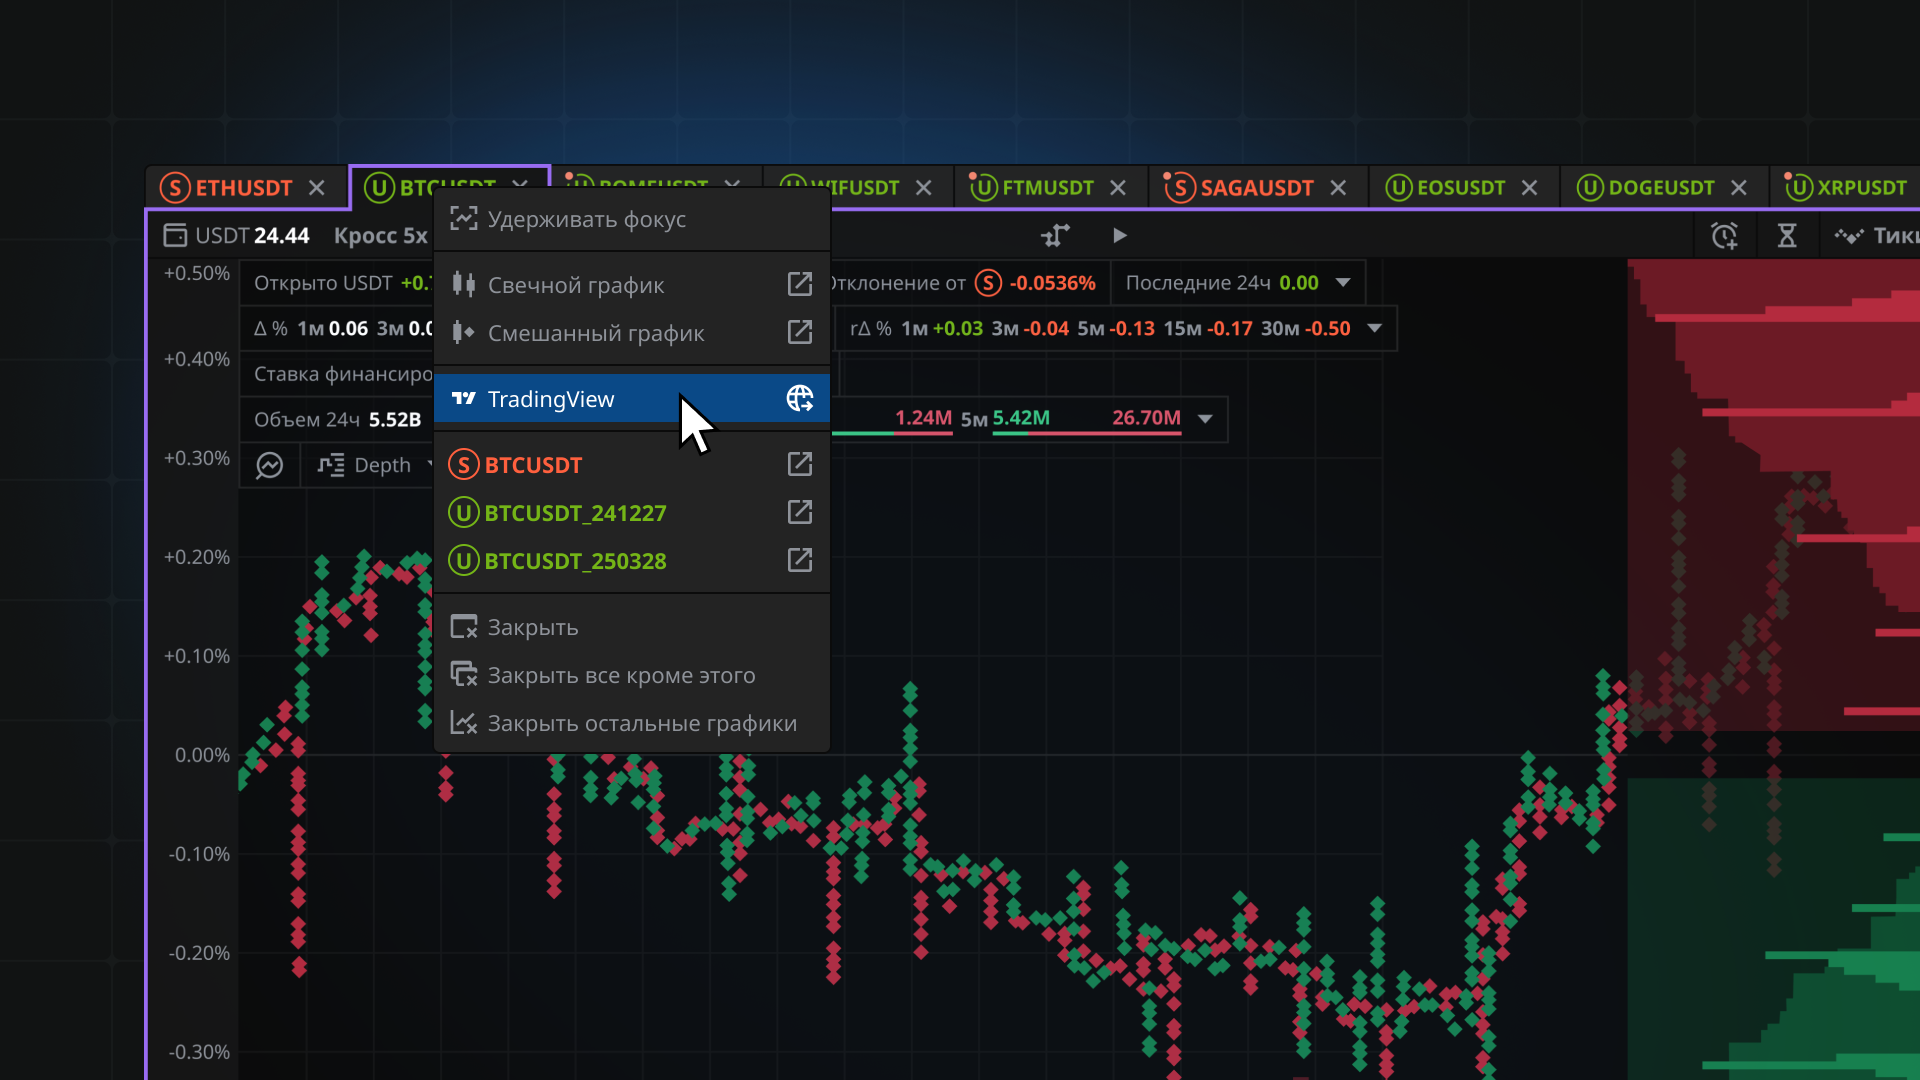Click the 'Кросс 5x' leverage button
The image size is (1920, 1080).
[x=380, y=236]
